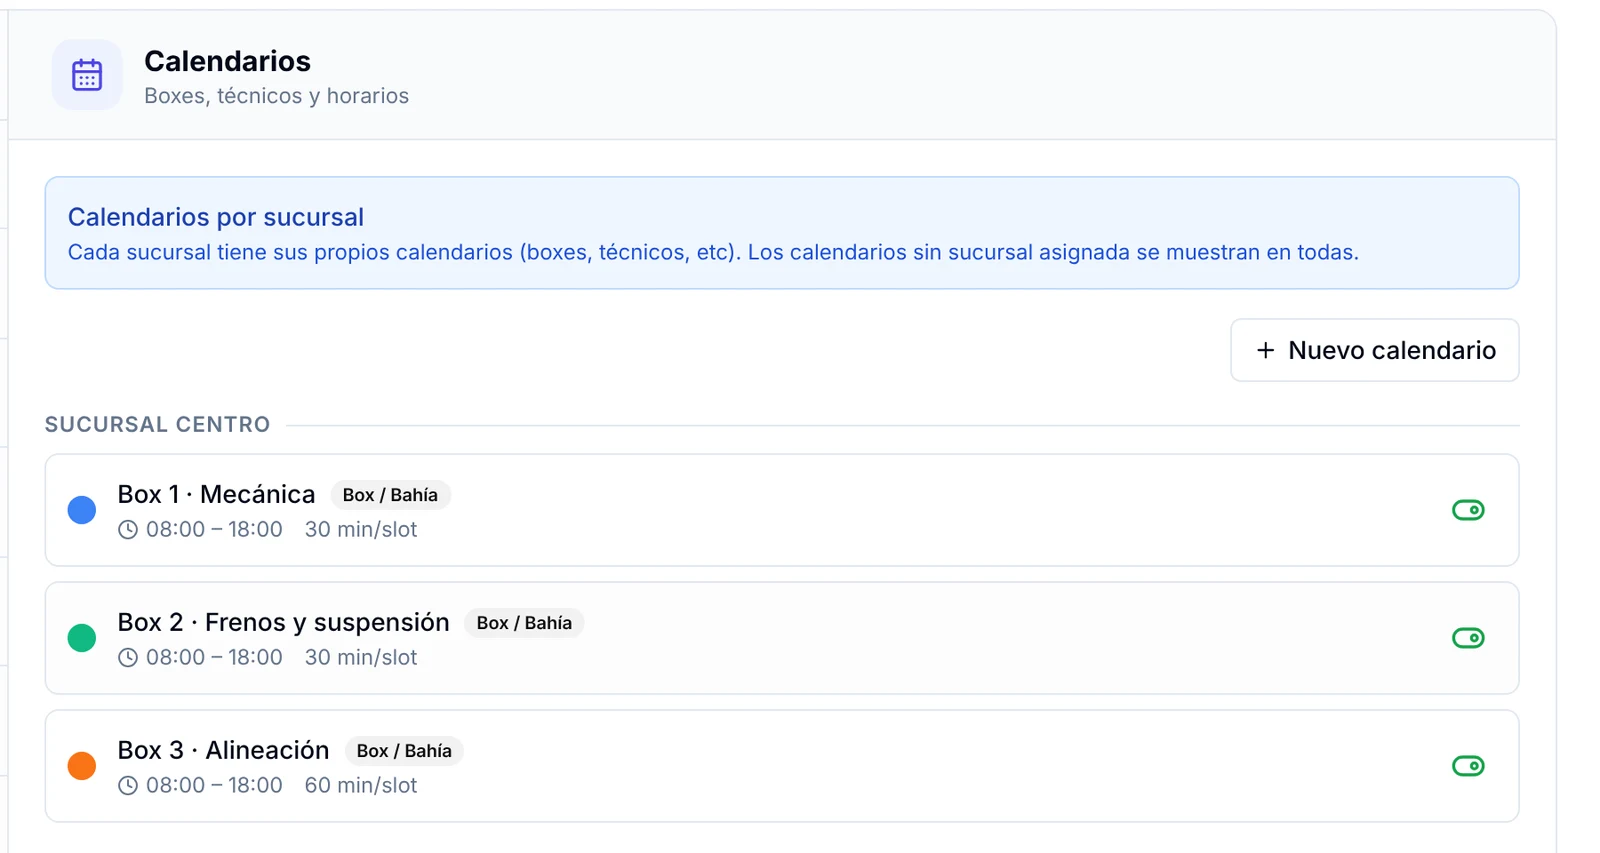Click the Box / Bahía tag on Box 3
1600x853 pixels.
(x=404, y=751)
